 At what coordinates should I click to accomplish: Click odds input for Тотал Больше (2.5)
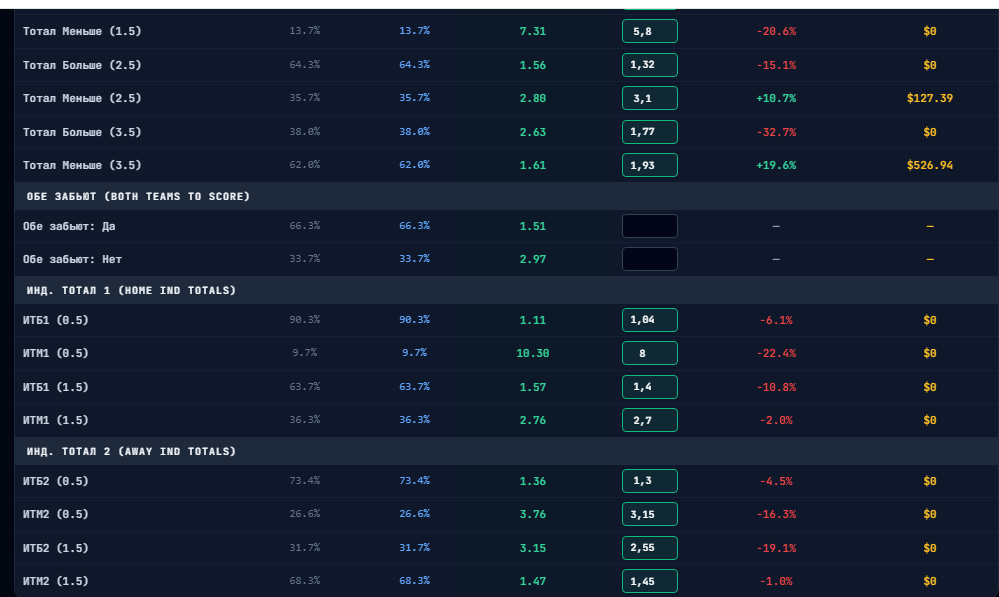pyautogui.click(x=649, y=65)
